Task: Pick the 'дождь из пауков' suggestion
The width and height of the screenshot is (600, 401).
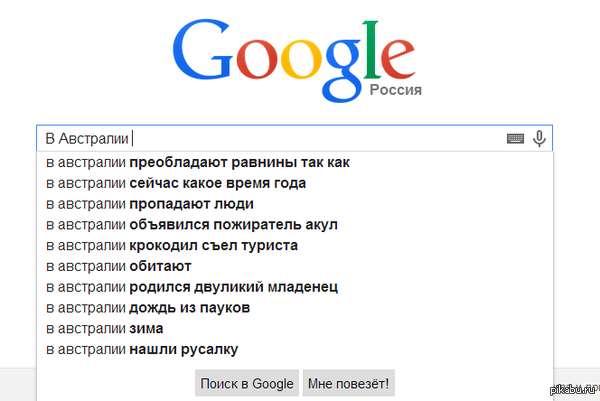Action: [147, 307]
